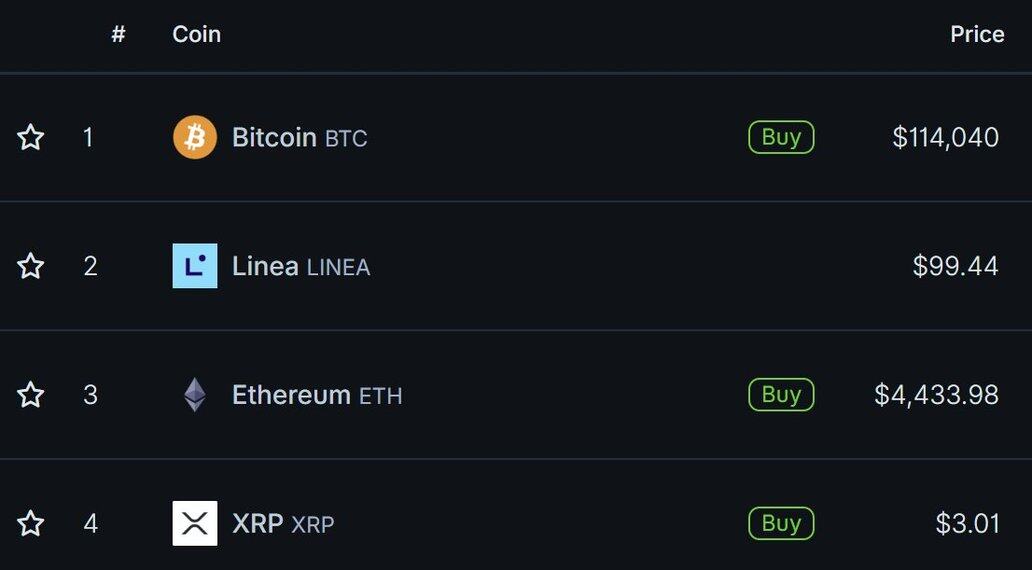Buy Bitcoin using the green button
Viewport: 1032px width, 570px height.
click(781, 138)
